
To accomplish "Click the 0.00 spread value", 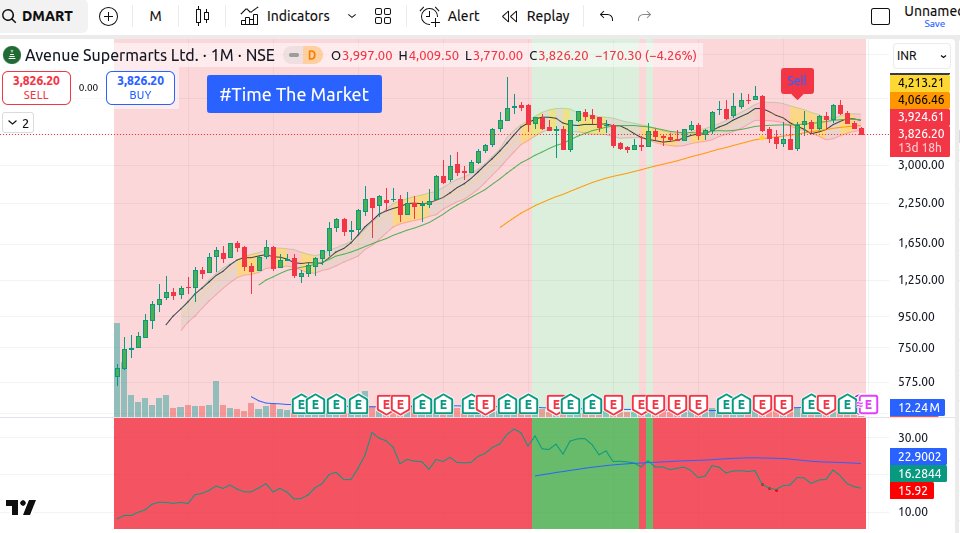I will 88,88.
